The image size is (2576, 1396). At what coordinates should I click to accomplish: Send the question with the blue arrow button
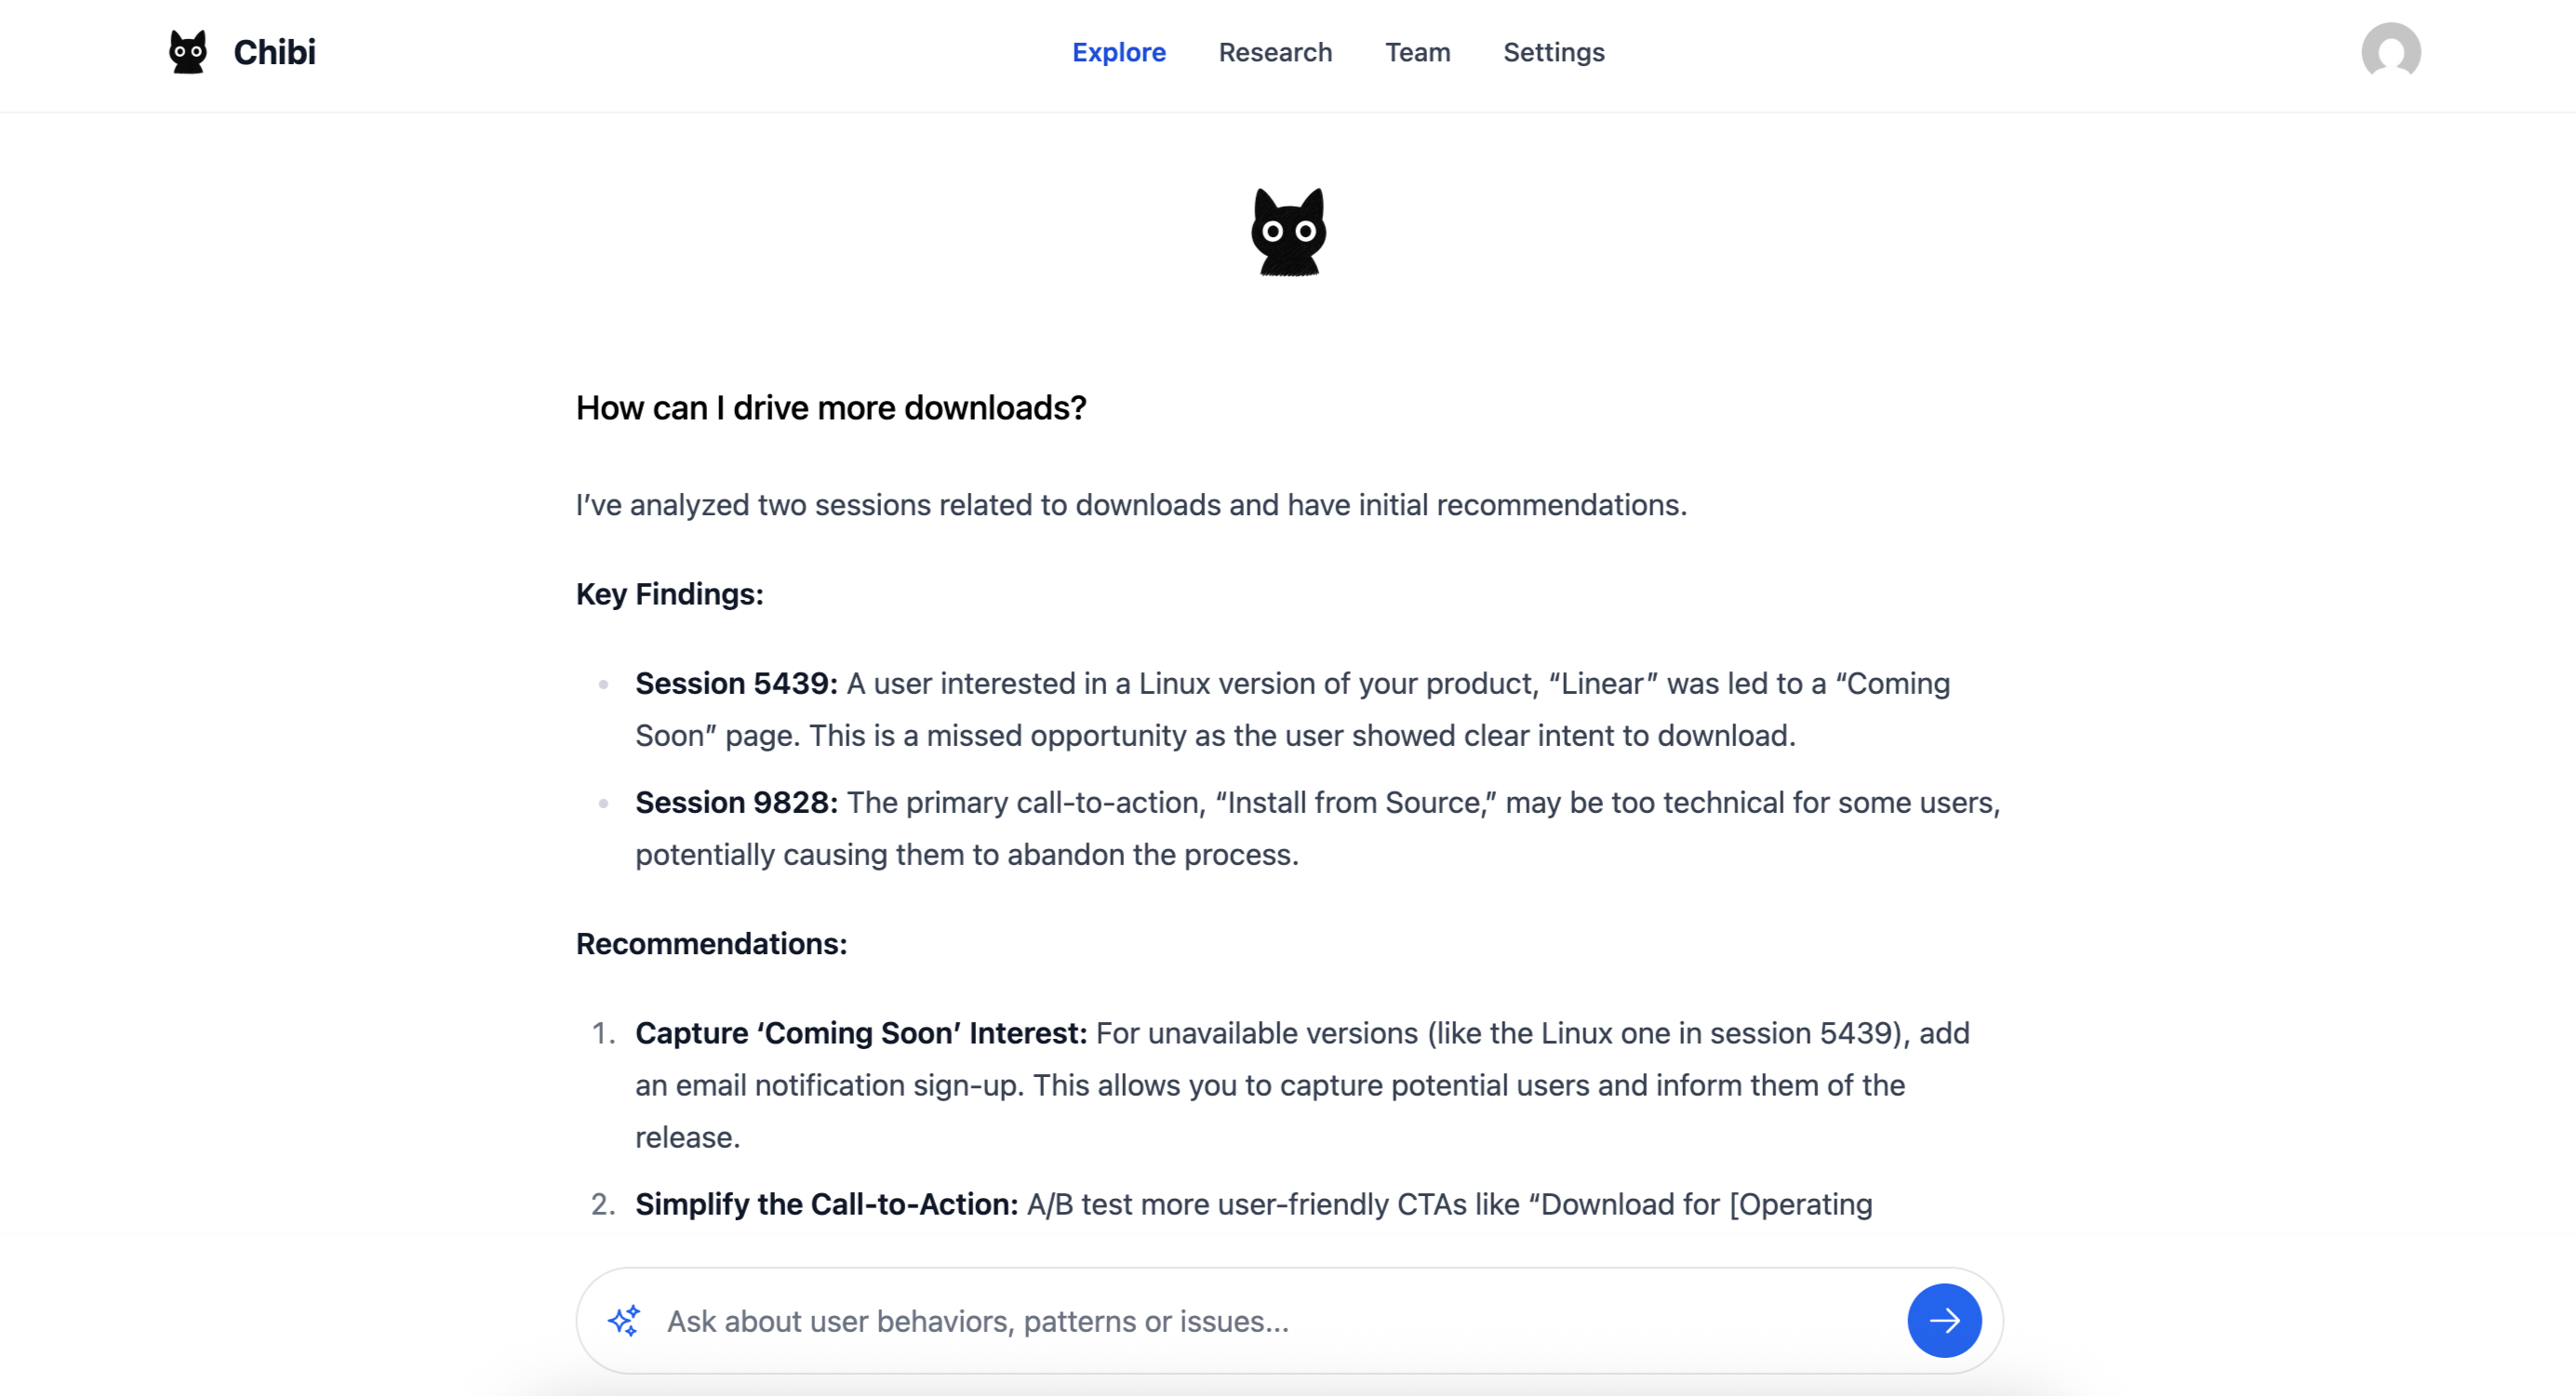click(1944, 1321)
